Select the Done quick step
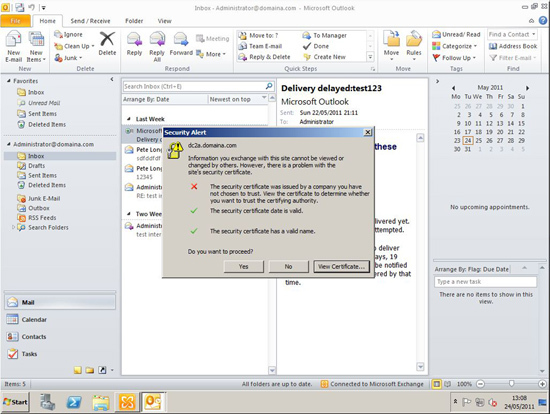Viewport: 550px width, 414px height. (316, 46)
